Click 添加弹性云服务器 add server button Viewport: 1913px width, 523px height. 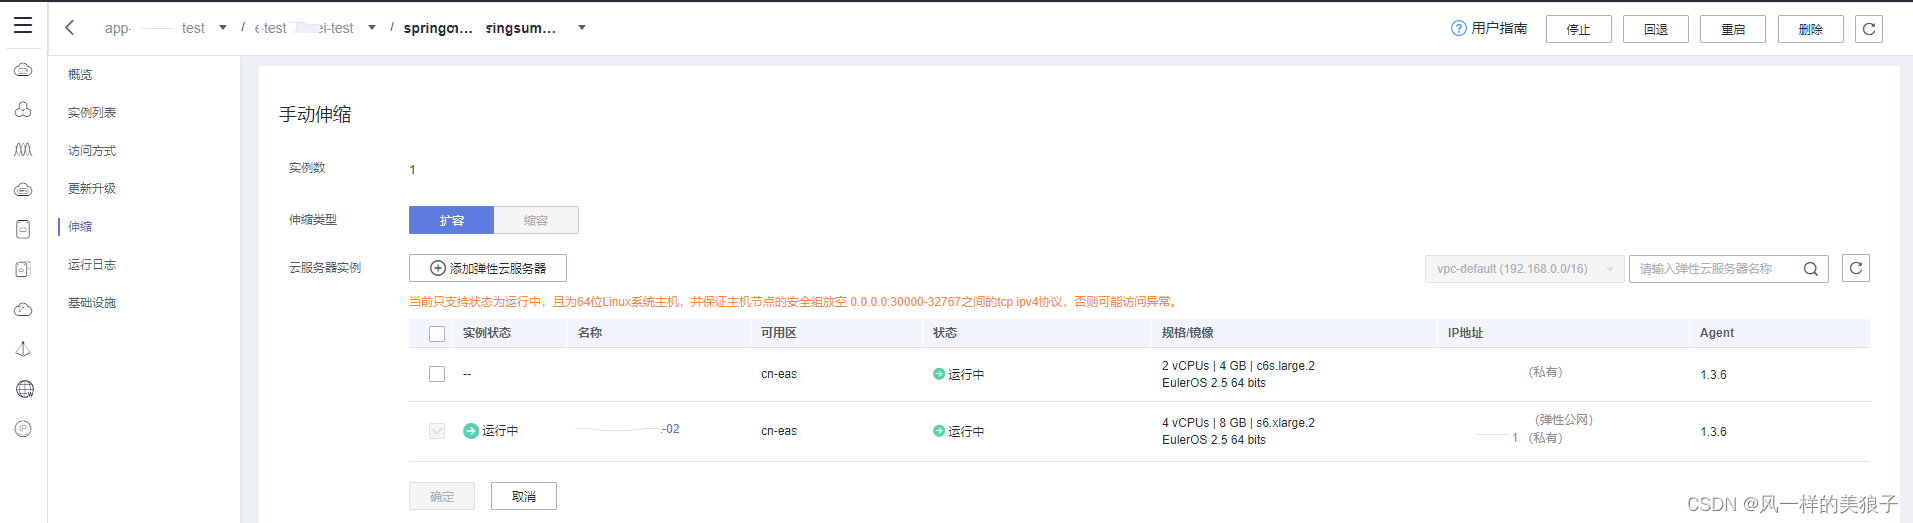pyautogui.click(x=488, y=268)
